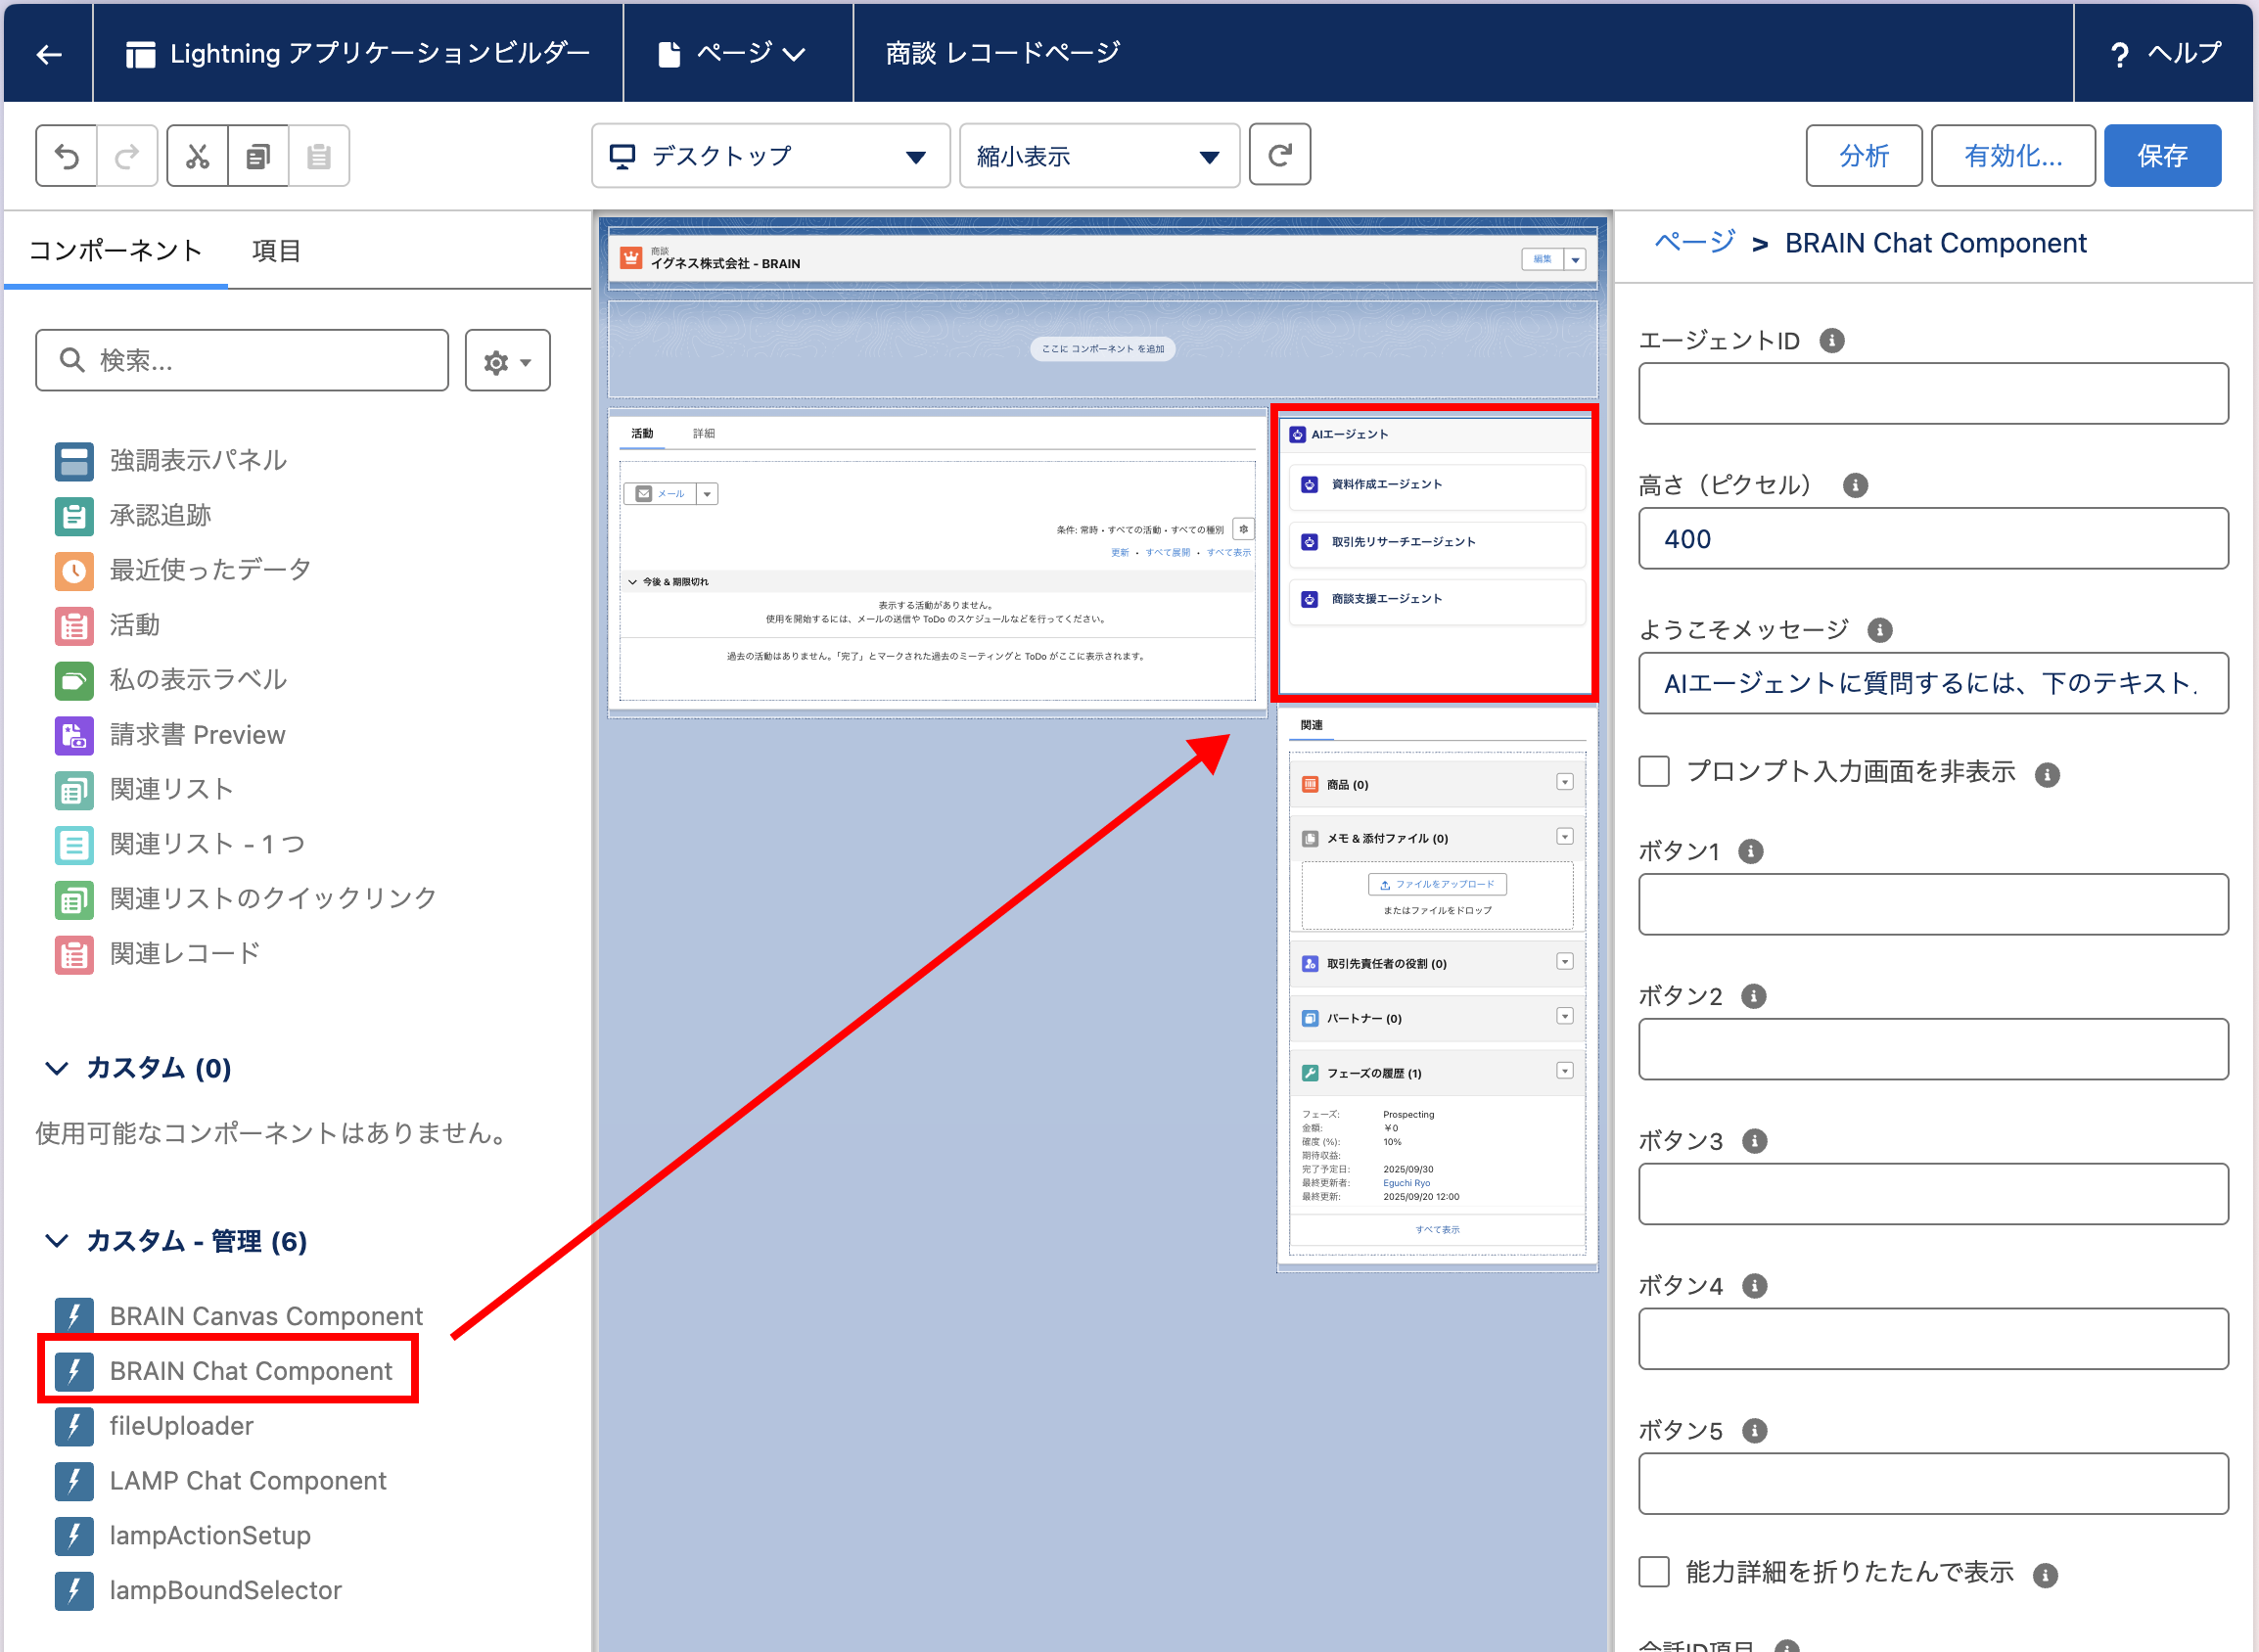Click the 有効化... button
The width and height of the screenshot is (2259, 1652).
[x=2012, y=156]
